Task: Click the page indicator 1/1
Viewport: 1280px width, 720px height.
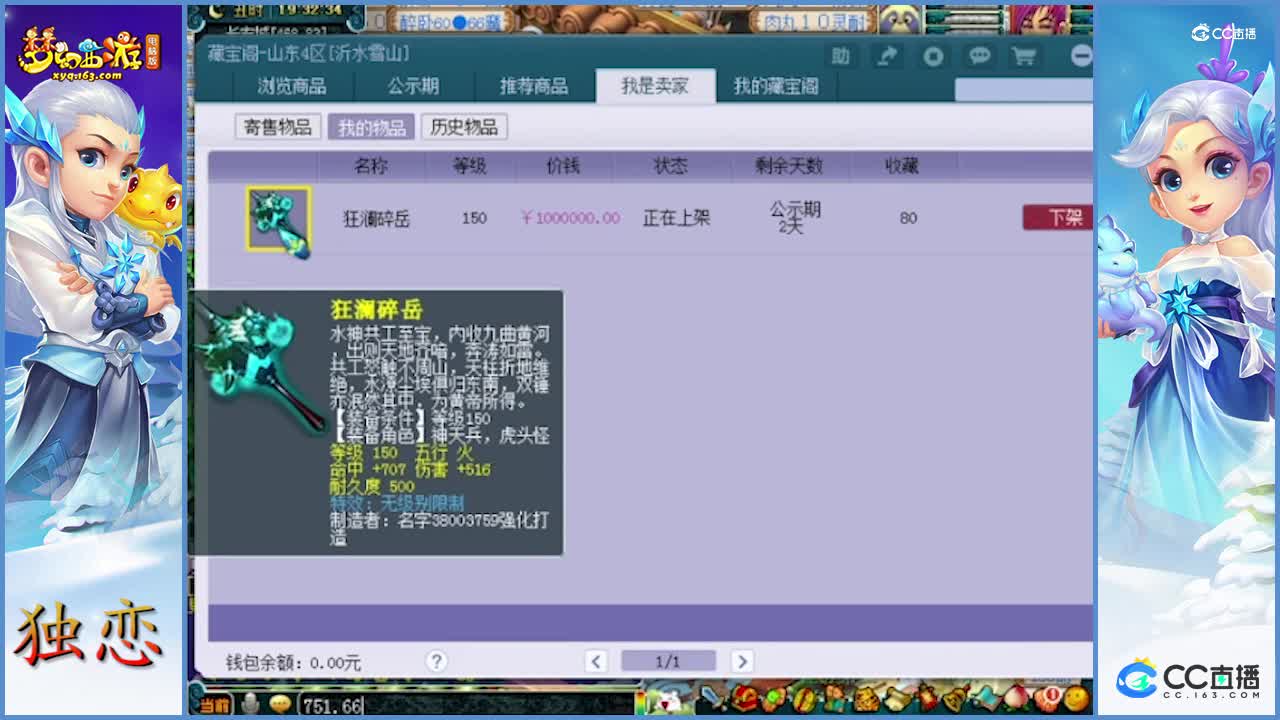Action: 668,661
